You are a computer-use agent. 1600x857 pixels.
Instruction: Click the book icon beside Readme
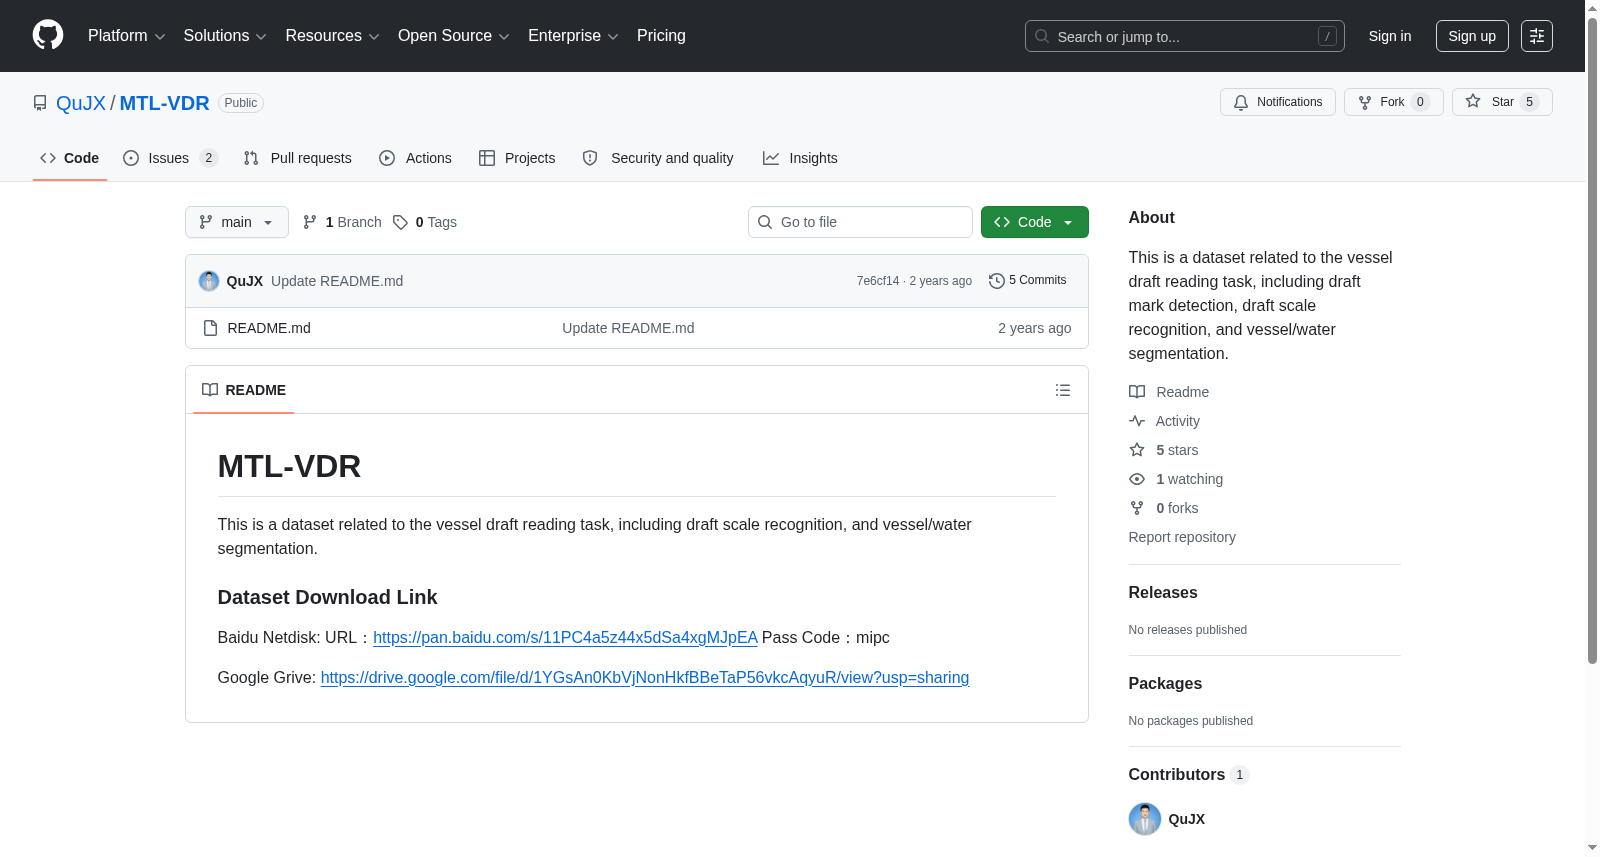(x=1137, y=392)
